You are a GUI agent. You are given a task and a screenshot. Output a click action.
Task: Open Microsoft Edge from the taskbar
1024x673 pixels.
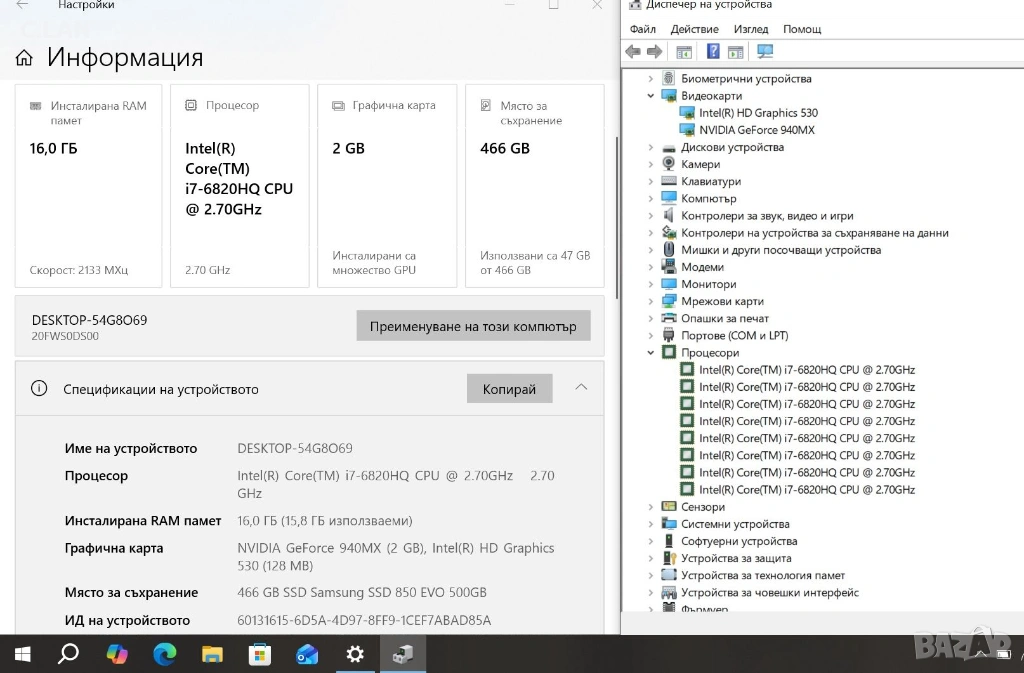164,654
